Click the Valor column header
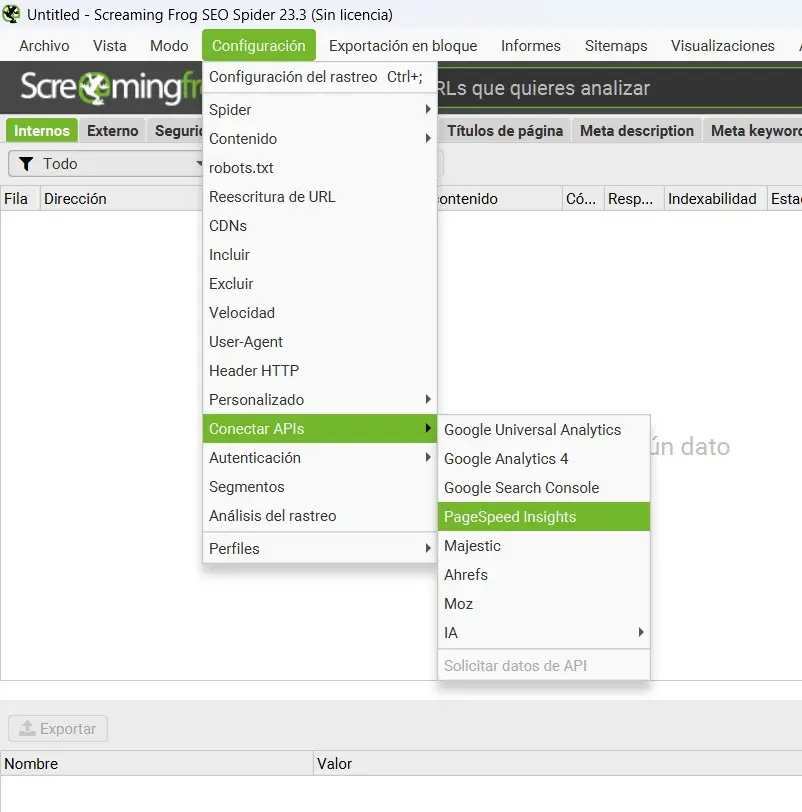 (558, 763)
